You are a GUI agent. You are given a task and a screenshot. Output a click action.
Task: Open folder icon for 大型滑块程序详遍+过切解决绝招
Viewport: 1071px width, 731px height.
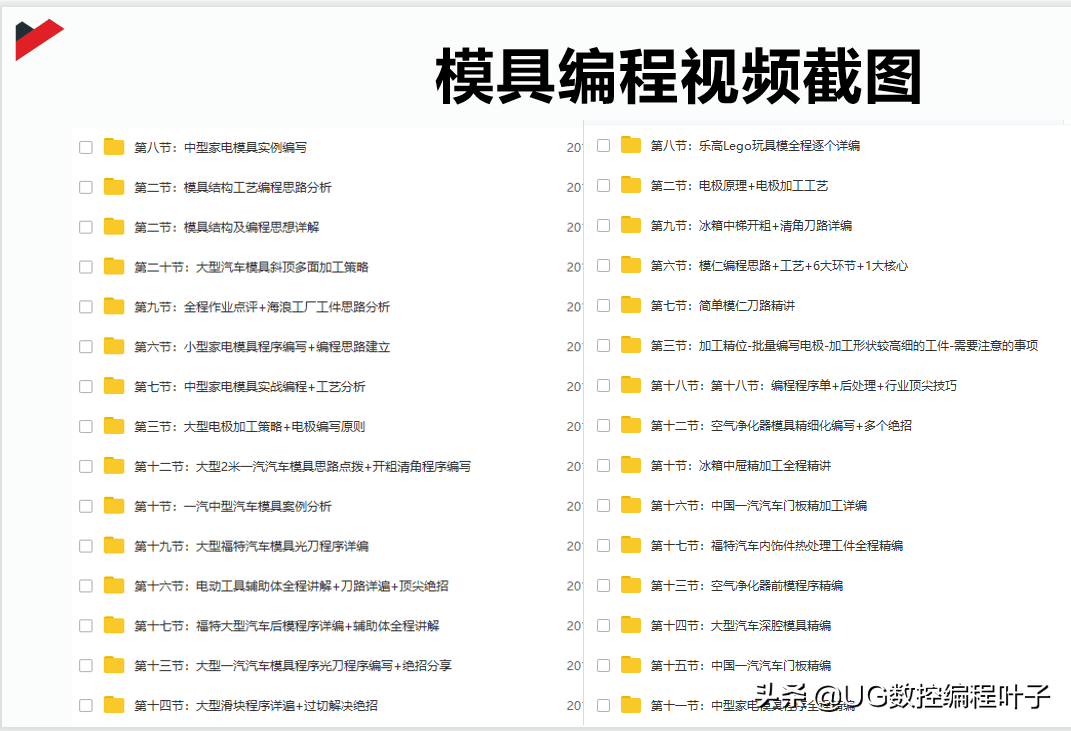(113, 705)
